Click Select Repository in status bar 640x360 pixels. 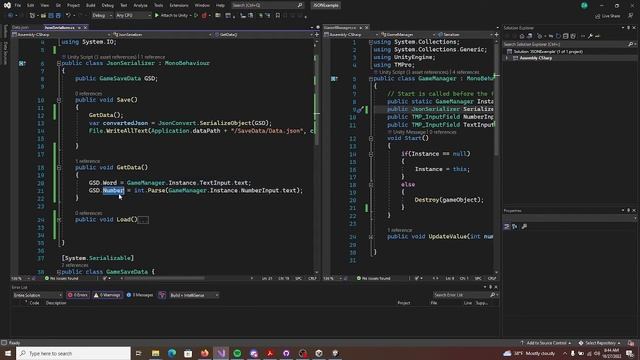coord(600,343)
